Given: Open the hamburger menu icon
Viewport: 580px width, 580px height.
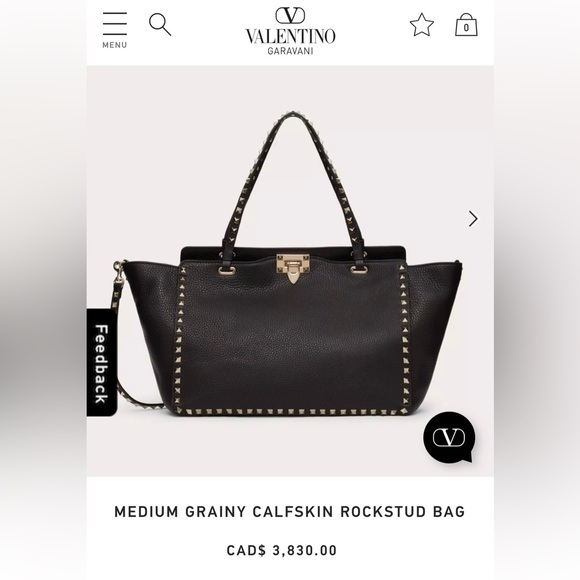Looking at the screenshot, I should (x=115, y=24).
